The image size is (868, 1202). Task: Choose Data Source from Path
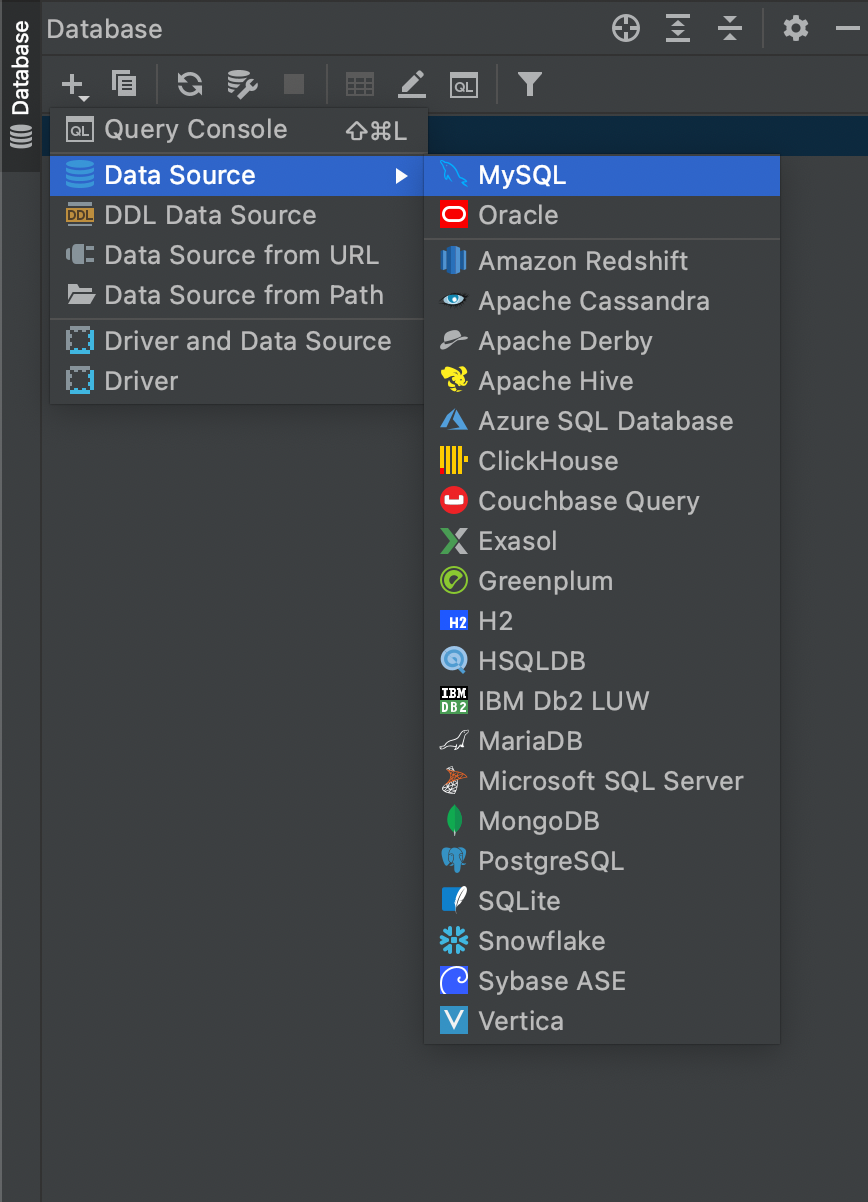239,295
